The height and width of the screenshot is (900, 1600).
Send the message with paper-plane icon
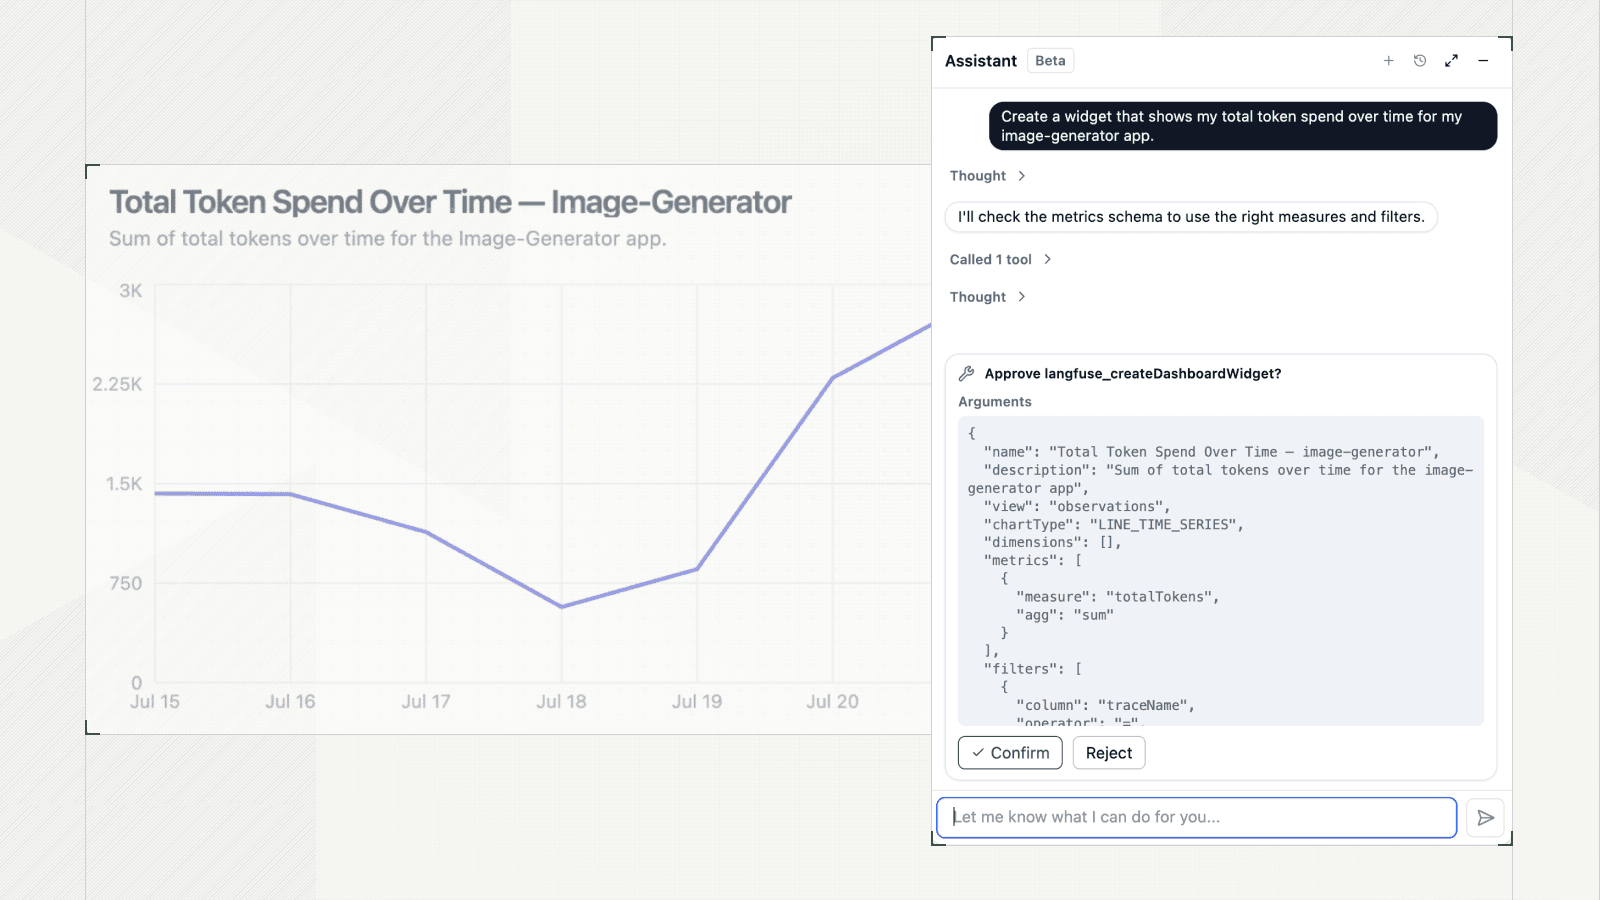(1486, 818)
